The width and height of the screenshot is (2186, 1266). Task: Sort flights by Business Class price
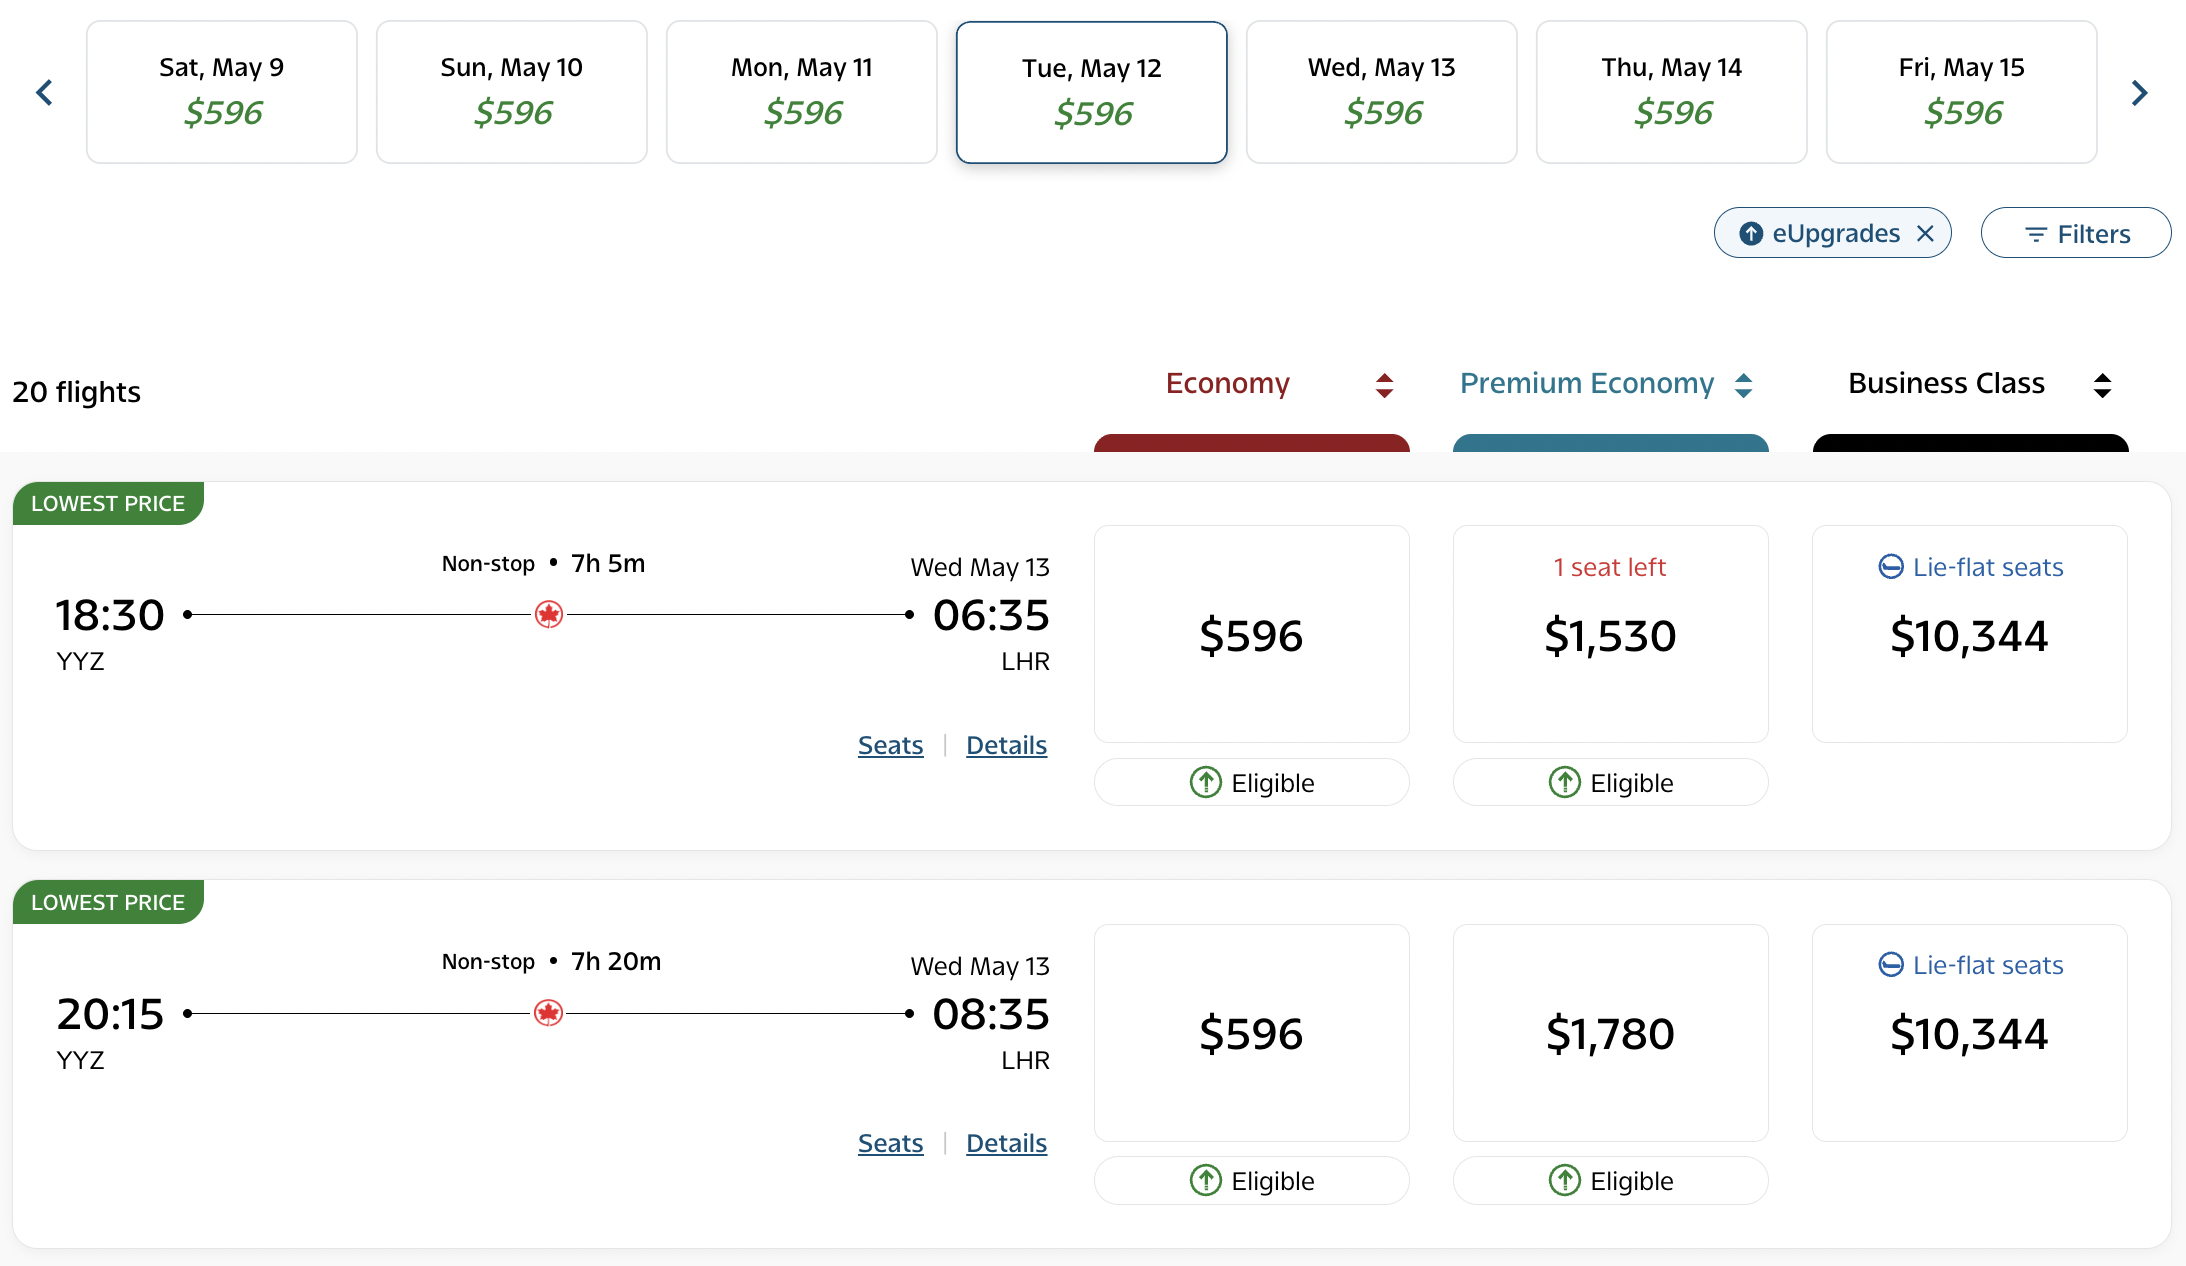coord(2102,385)
